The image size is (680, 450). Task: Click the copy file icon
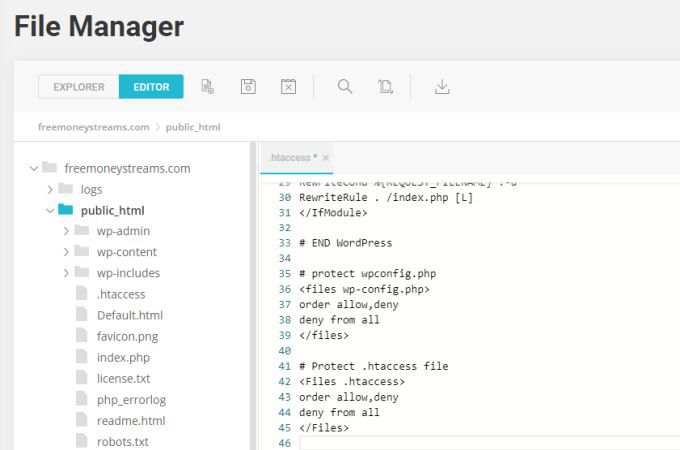point(385,87)
